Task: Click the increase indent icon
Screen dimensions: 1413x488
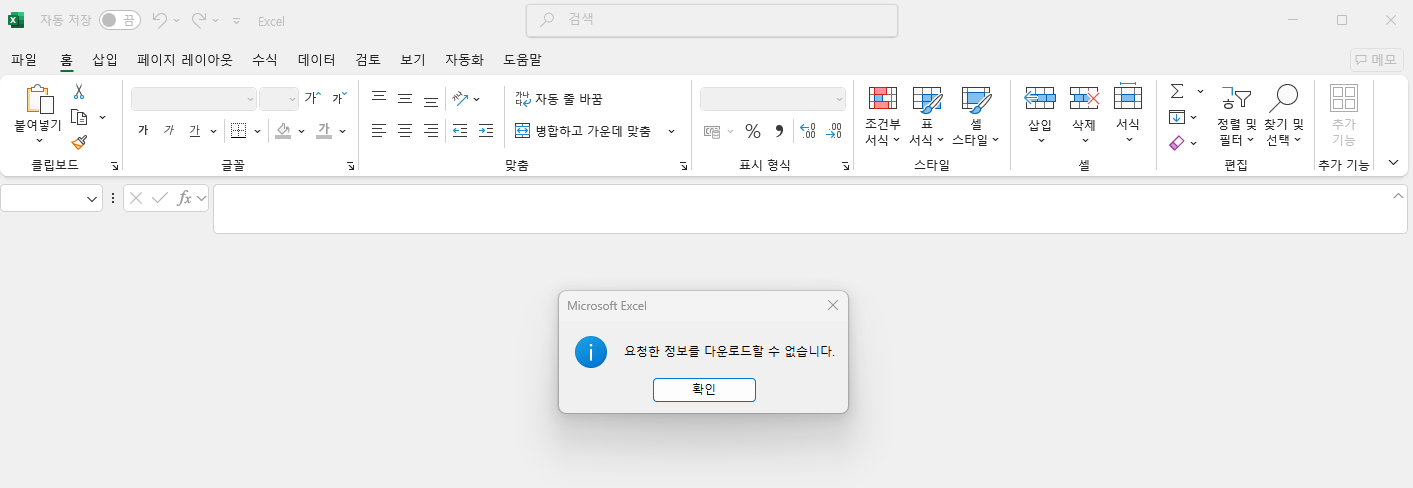Action: pos(486,130)
